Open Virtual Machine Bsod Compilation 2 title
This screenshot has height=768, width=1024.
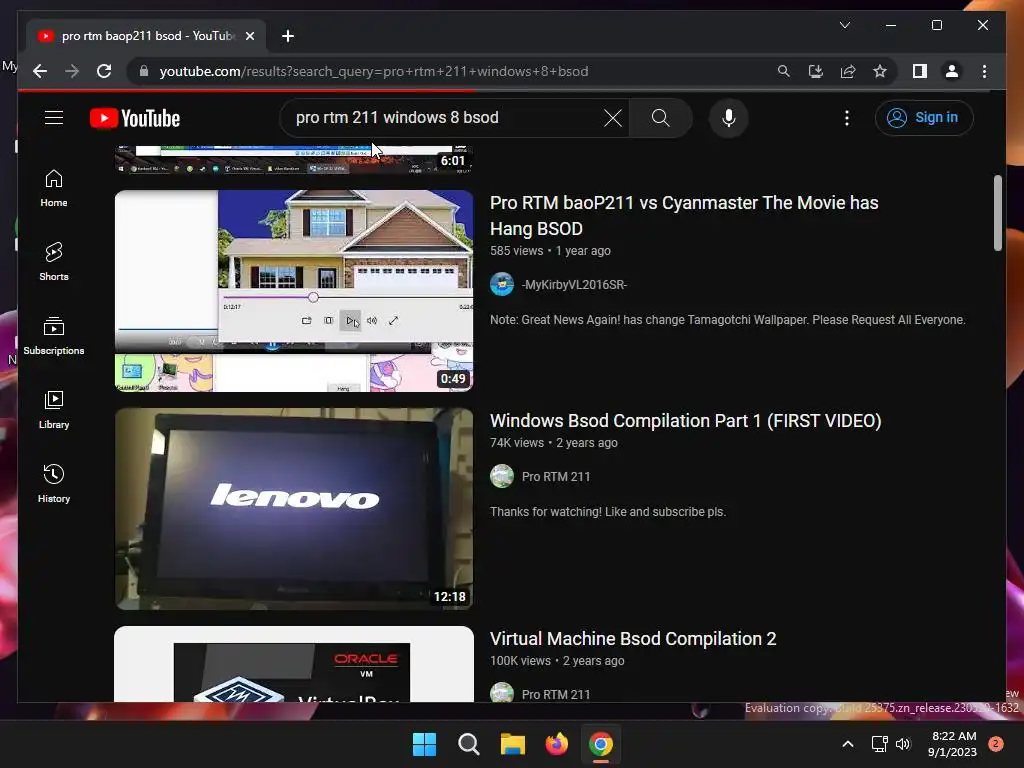pos(633,639)
